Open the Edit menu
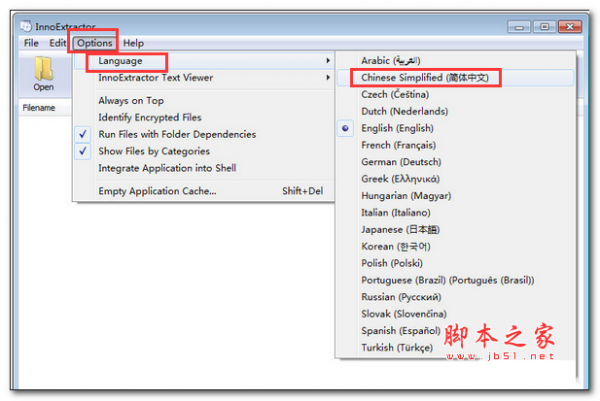Viewport: 600px width, 401px height. (x=57, y=43)
